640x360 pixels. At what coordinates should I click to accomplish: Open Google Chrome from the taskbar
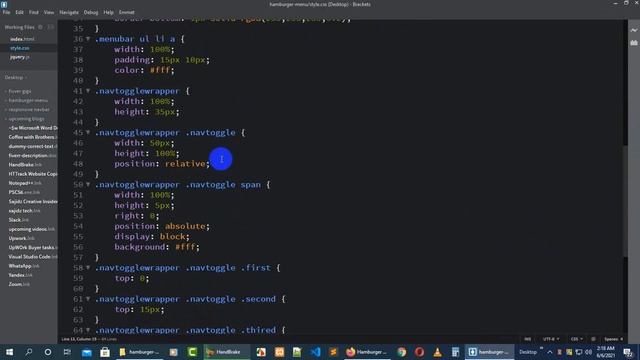(402, 352)
